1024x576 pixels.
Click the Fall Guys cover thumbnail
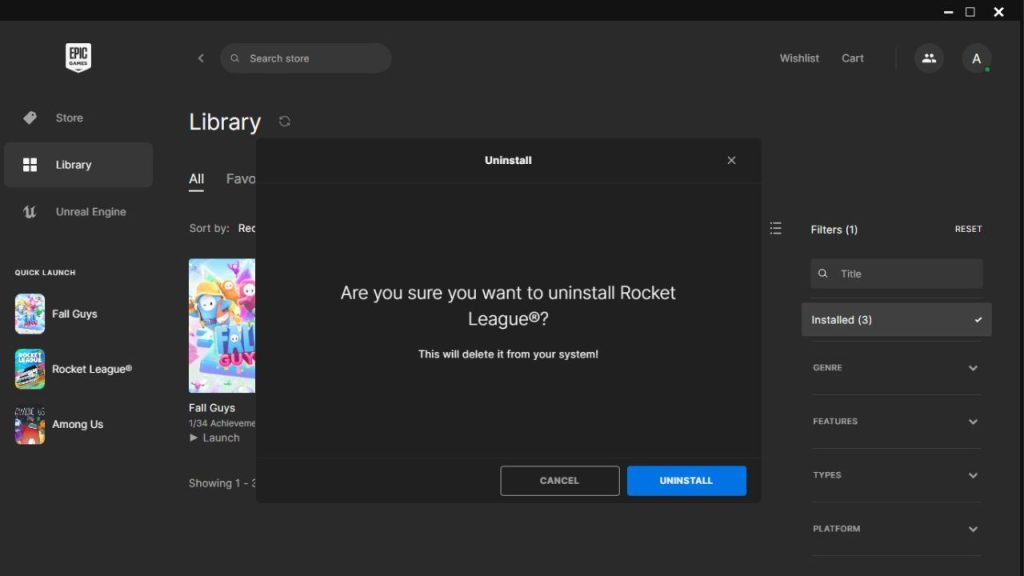tap(222, 326)
